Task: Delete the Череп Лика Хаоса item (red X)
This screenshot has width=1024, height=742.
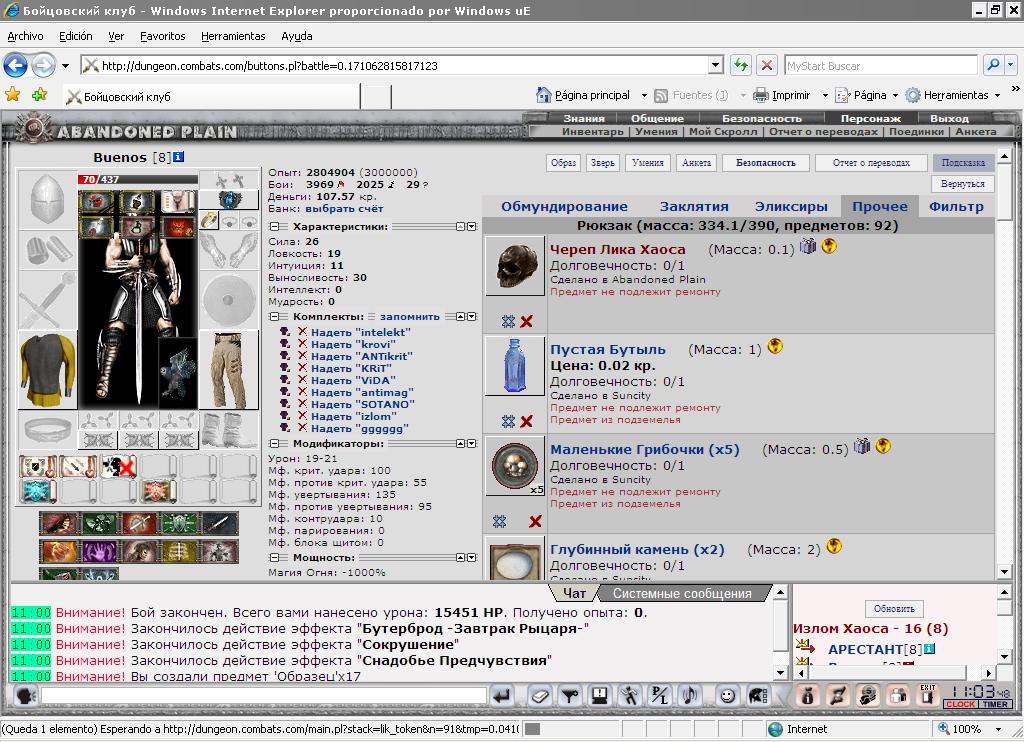Action: [x=526, y=321]
